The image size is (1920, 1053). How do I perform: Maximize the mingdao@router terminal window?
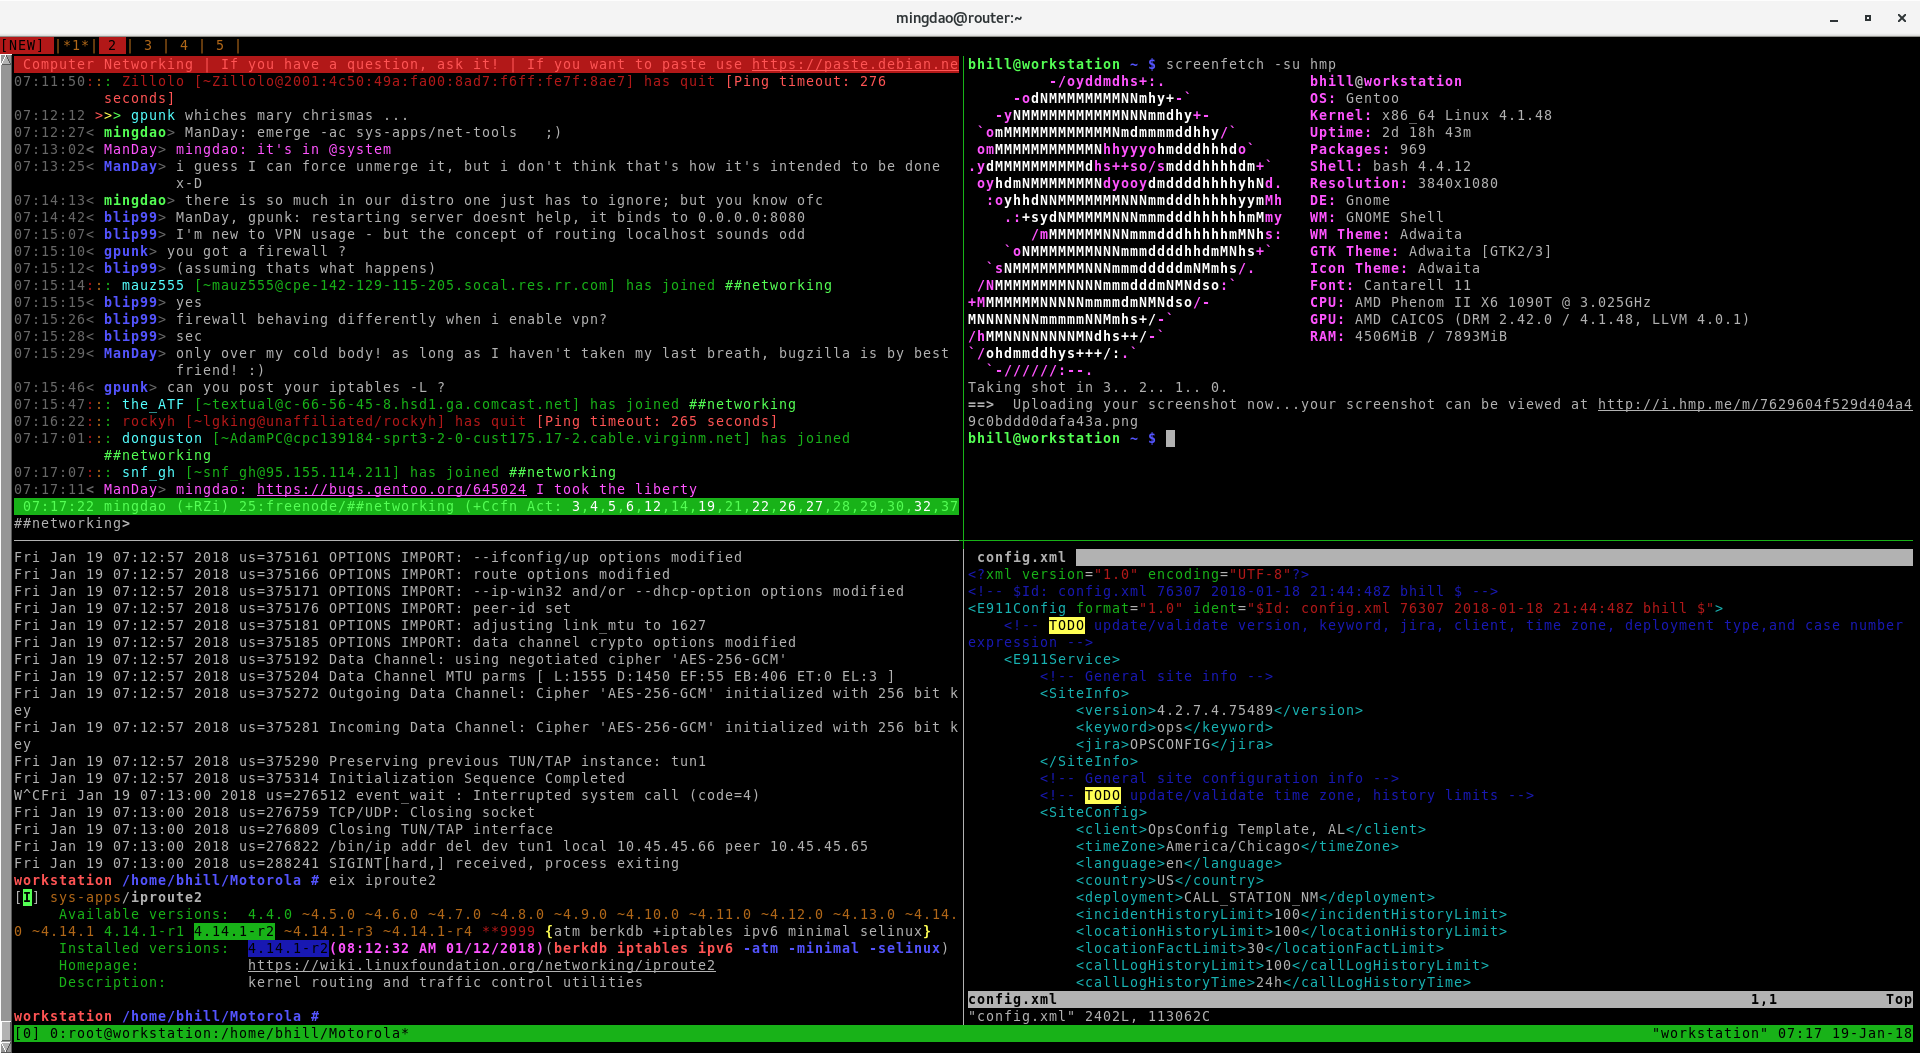(x=1868, y=18)
